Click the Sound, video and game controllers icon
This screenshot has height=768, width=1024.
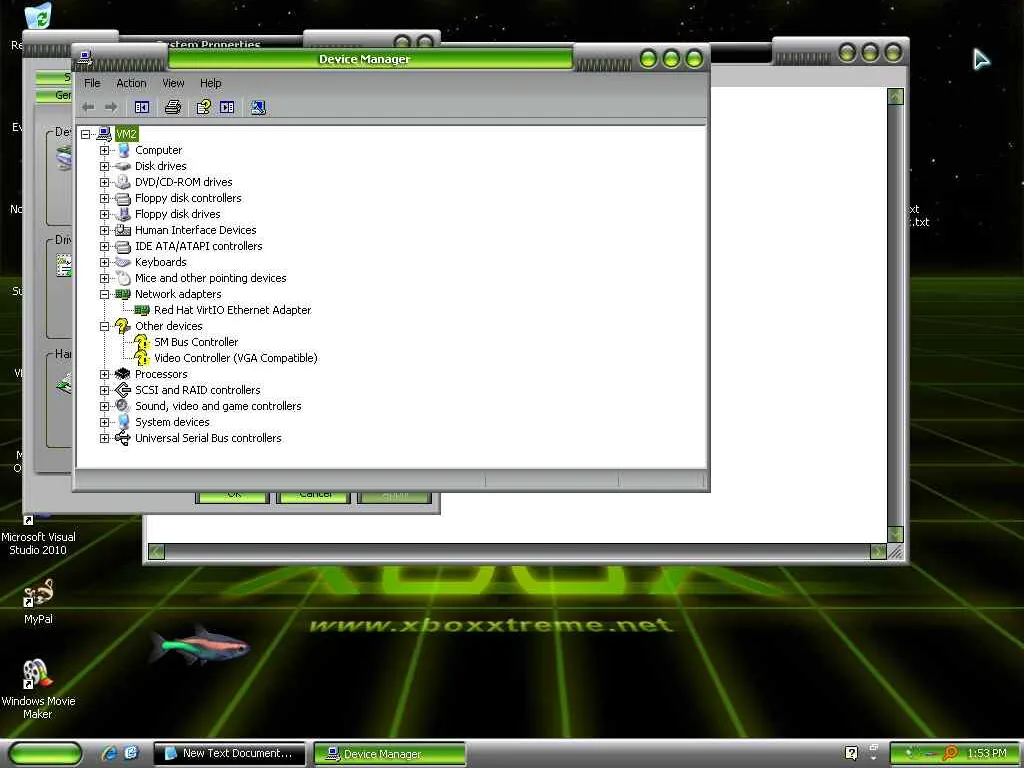pos(122,406)
